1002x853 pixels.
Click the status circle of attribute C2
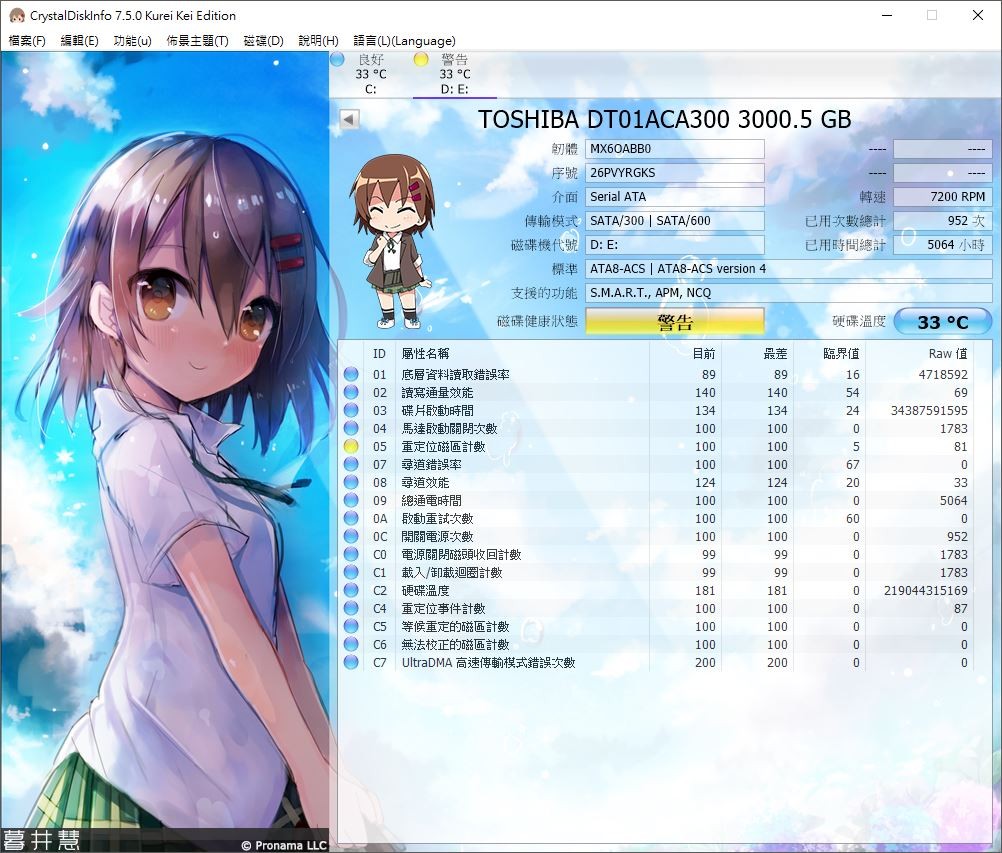(351, 590)
